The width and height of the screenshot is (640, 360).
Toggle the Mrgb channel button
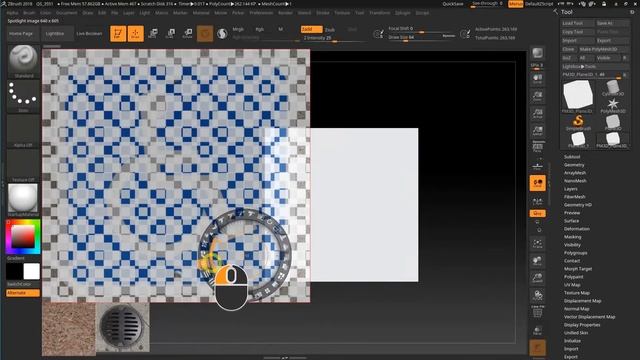(238, 29)
